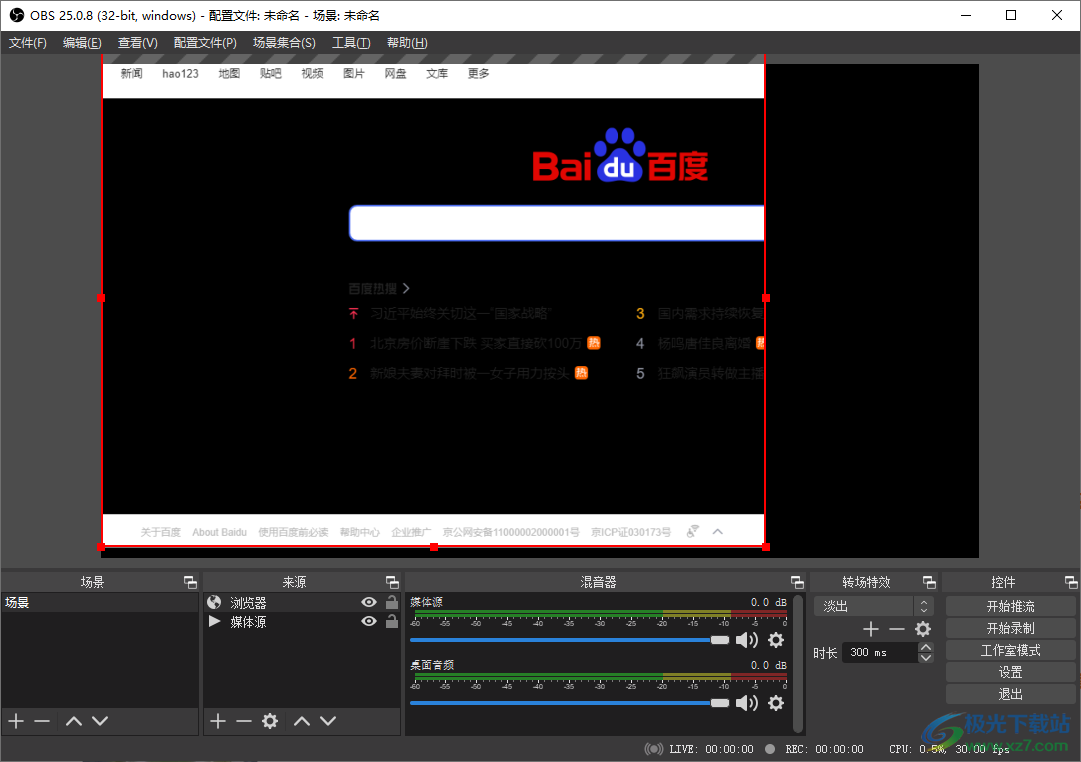
Task: Click the right-middle red resize handle
Action: coord(766,298)
